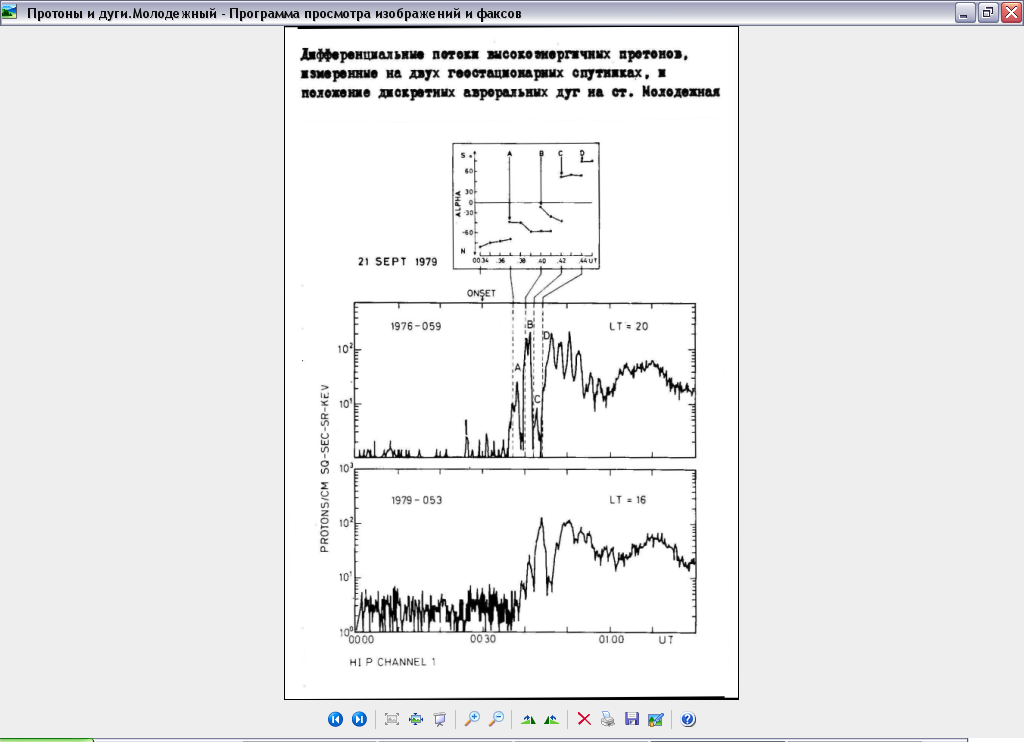The image size is (1024, 742).
Task: Click the upper proton flux graph
Action: point(524,380)
